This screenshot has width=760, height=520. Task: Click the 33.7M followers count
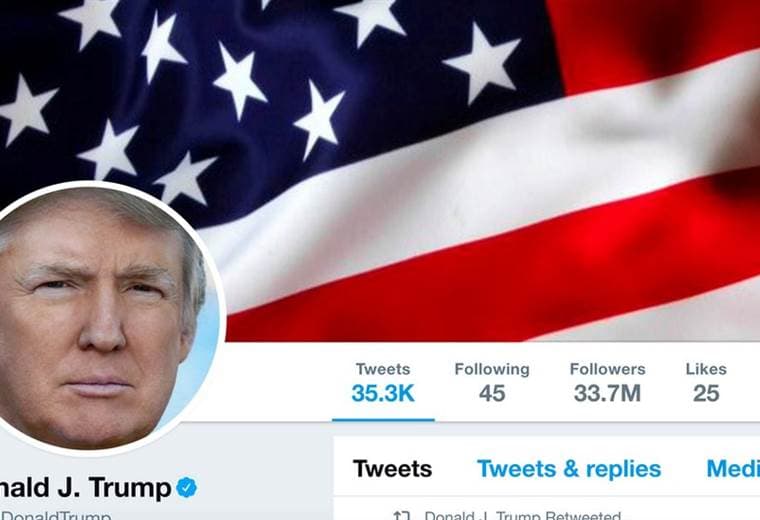[x=607, y=393]
